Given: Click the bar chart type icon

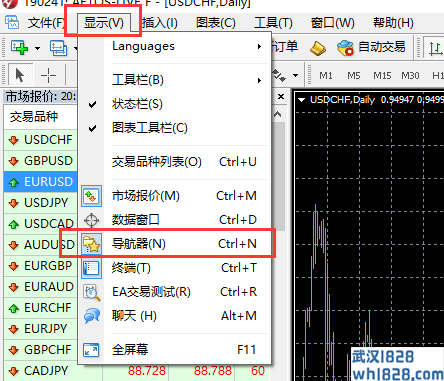Looking at the screenshot, I should pyautogui.click(x=435, y=48).
